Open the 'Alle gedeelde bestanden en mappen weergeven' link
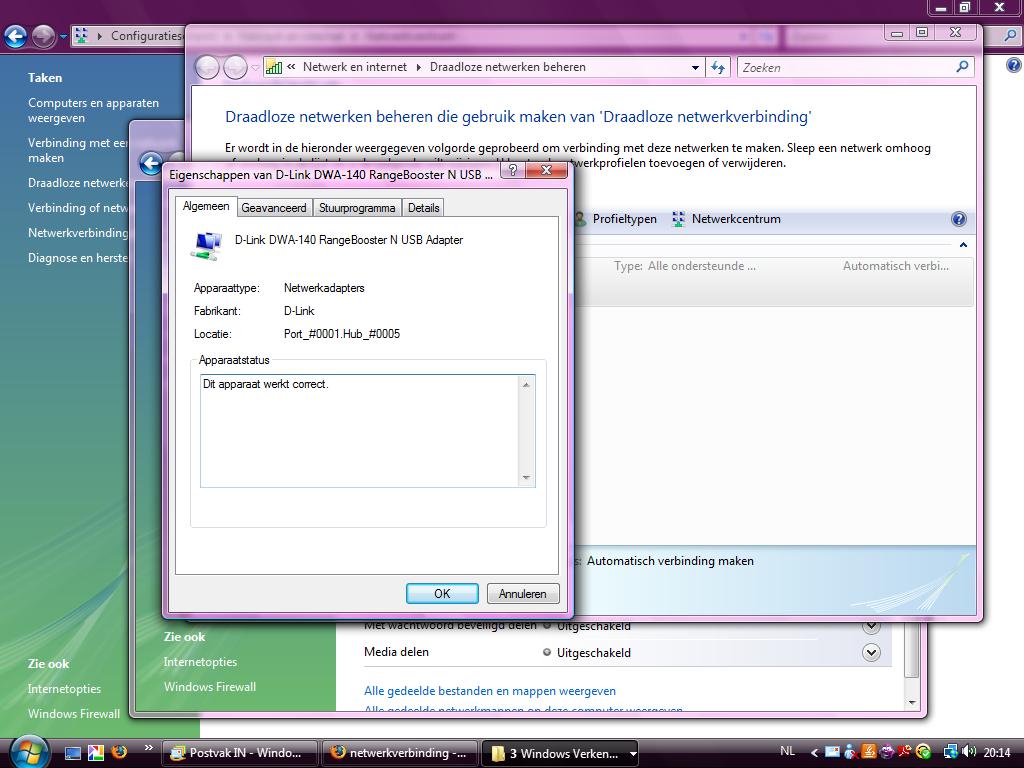This screenshot has height=768, width=1024. pos(490,691)
